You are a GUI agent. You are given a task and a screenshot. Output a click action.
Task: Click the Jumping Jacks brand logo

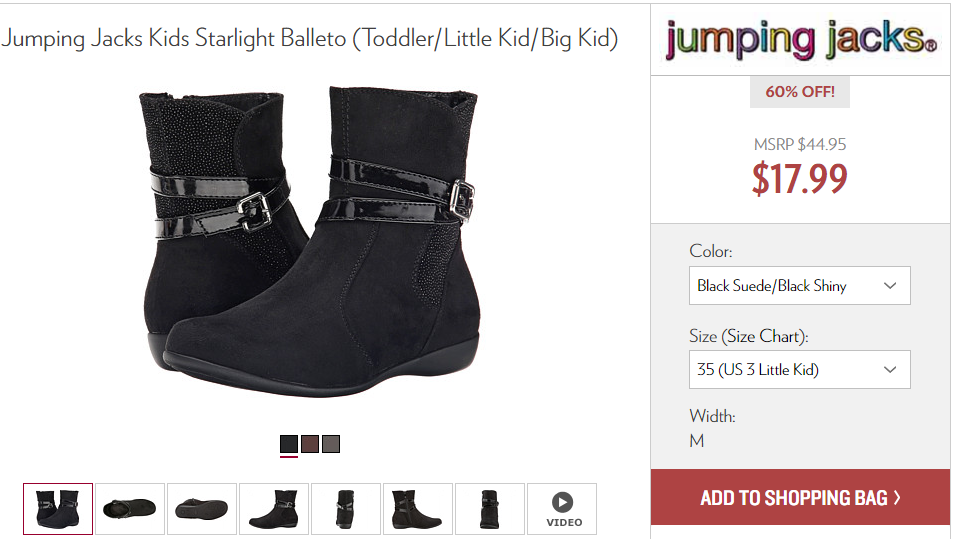pos(801,40)
